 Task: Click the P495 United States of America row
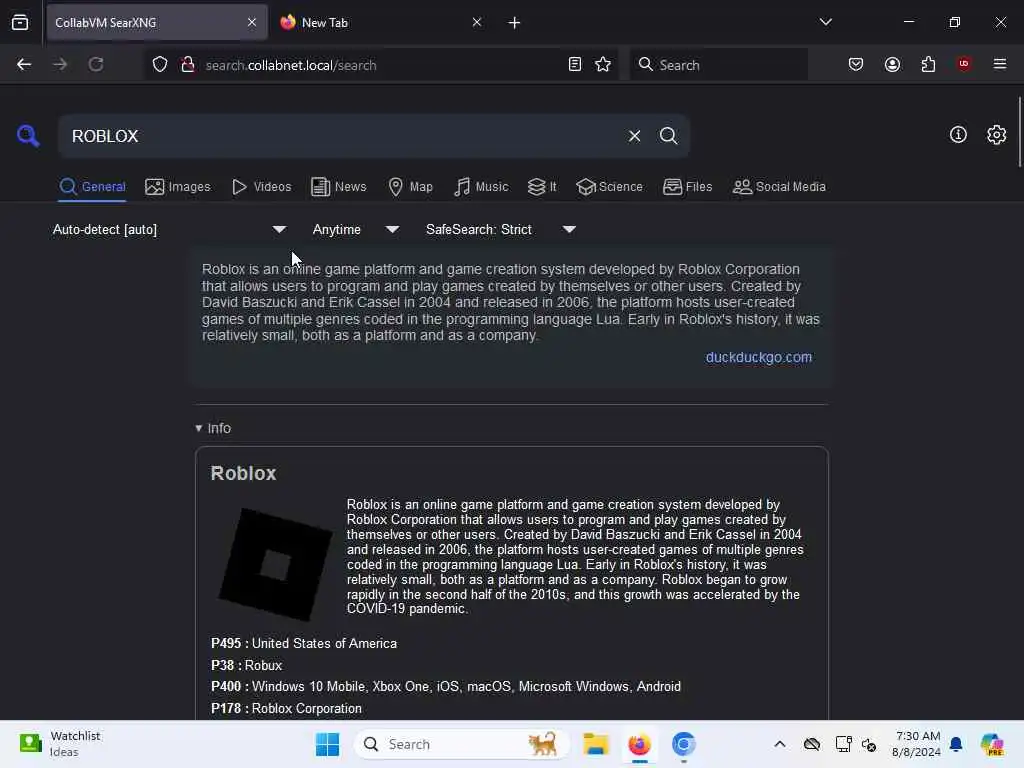point(304,644)
